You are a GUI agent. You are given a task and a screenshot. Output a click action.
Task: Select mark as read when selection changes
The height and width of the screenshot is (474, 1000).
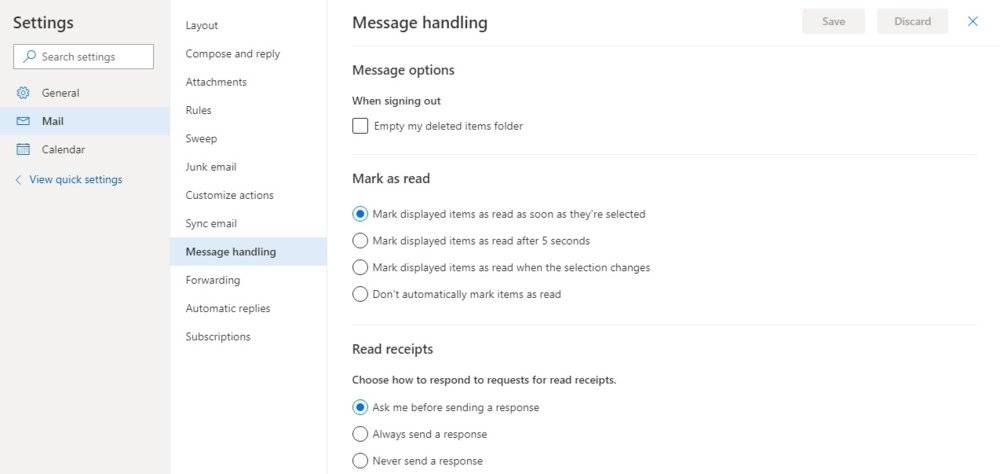click(x=360, y=268)
